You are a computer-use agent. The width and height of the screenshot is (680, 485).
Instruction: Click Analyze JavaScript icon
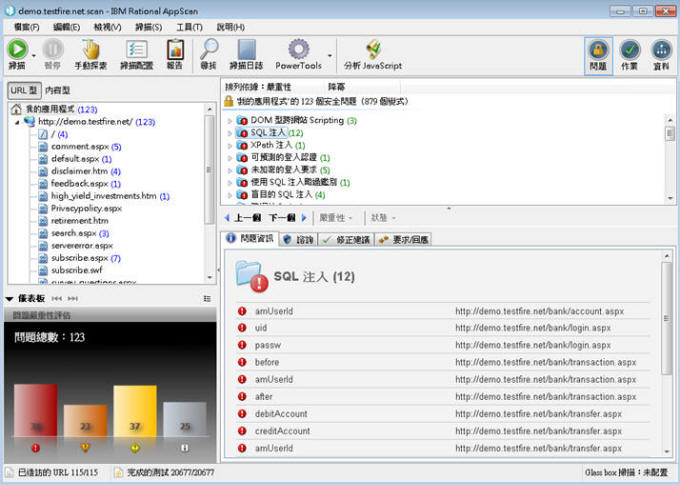pyautogui.click(x=373, y=49)
